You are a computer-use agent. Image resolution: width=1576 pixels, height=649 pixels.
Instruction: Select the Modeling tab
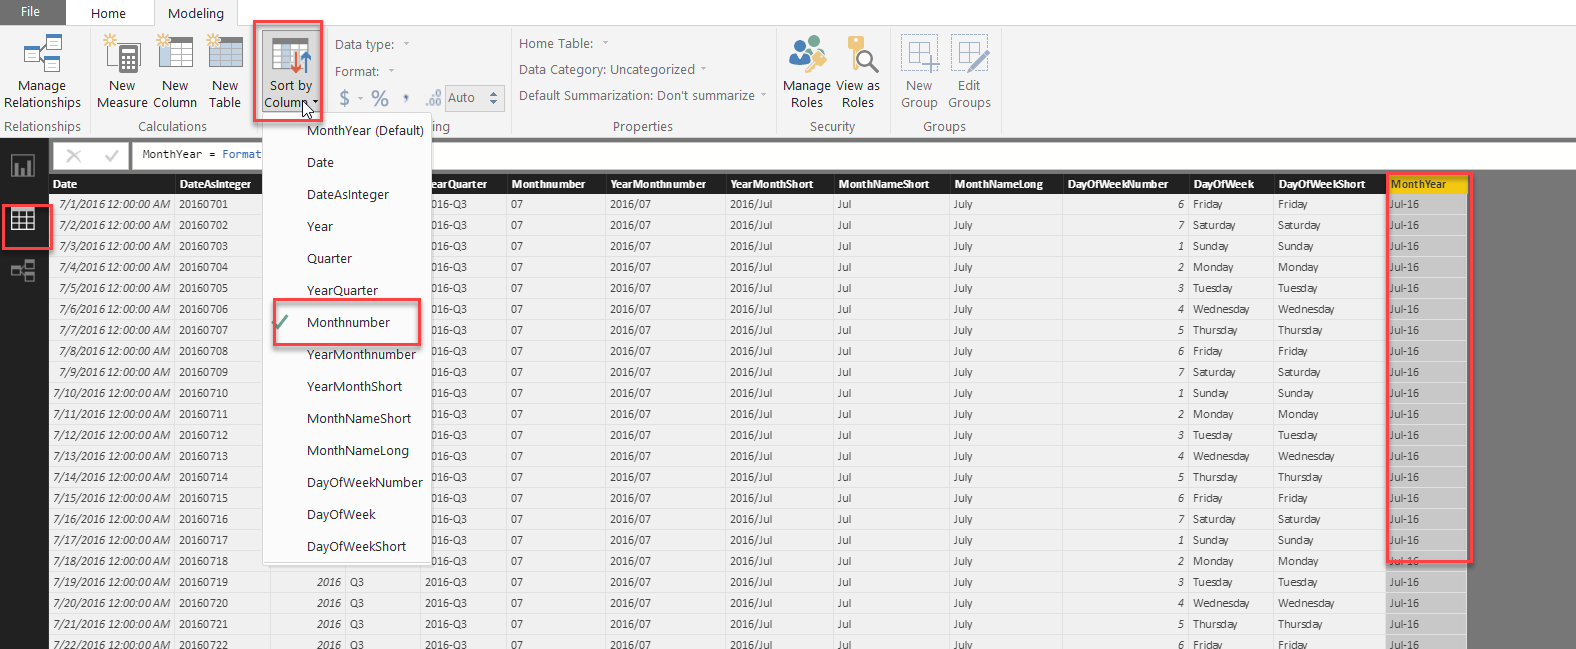[196, 13]
